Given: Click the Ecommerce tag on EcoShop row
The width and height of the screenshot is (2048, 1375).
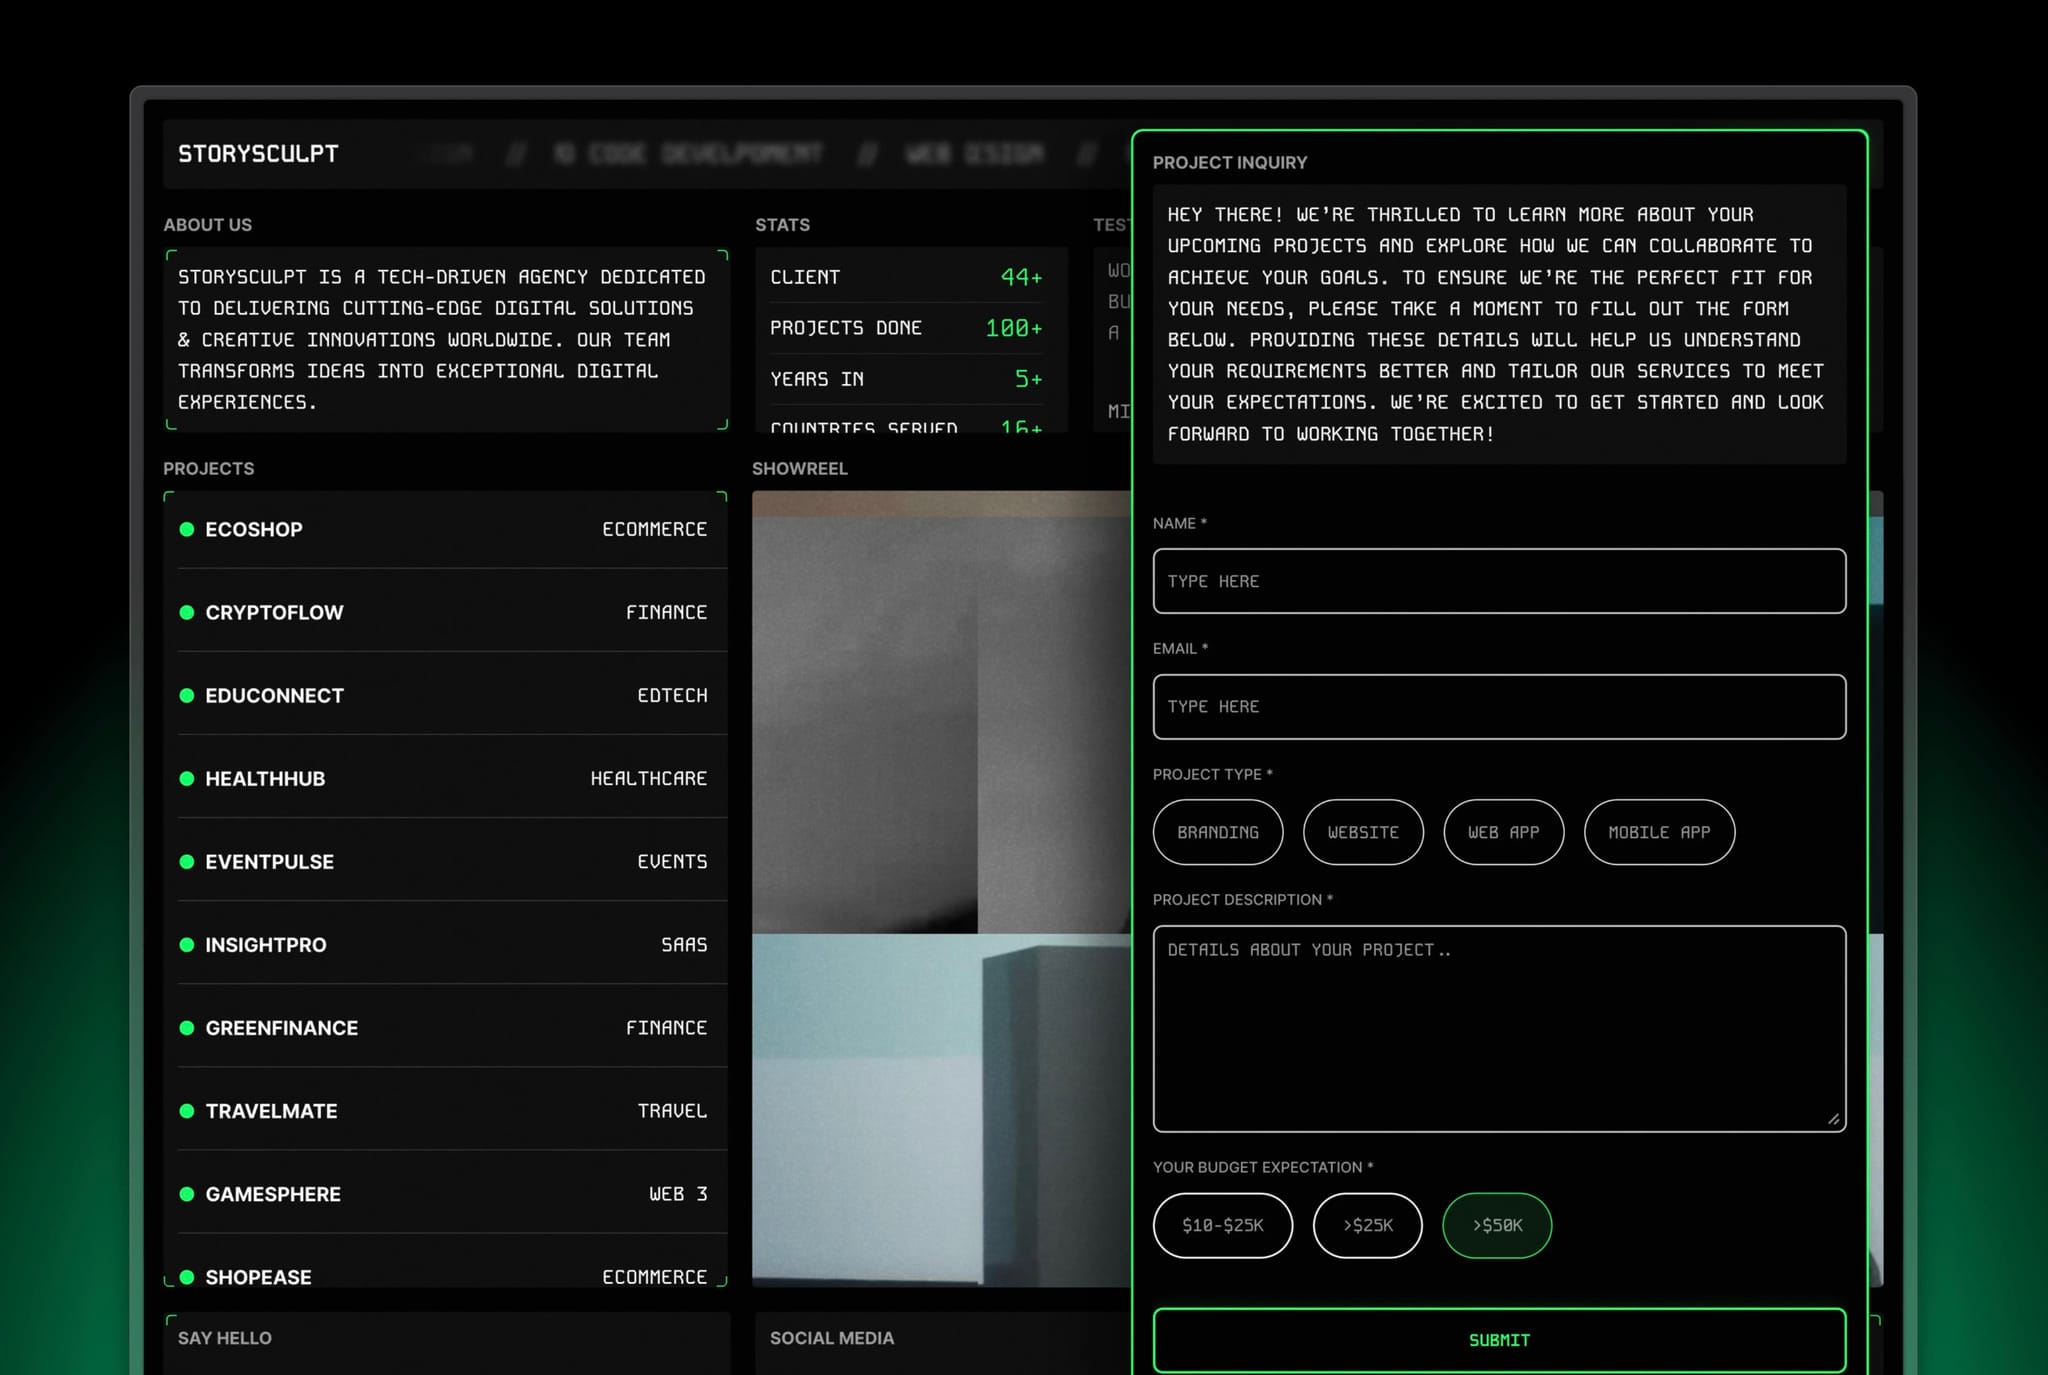Looking at the screenshot, I should coord(654,529).
